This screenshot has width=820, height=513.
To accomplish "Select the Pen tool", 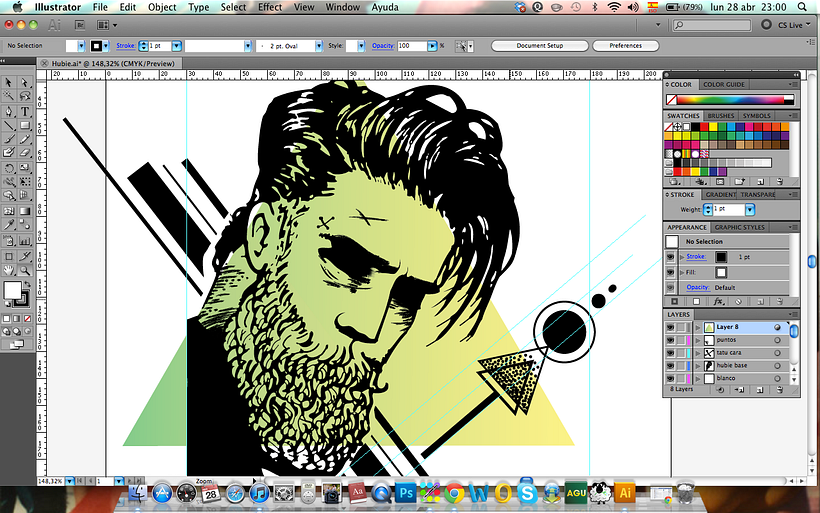I will pyautogui.click(x=9, y=111).
